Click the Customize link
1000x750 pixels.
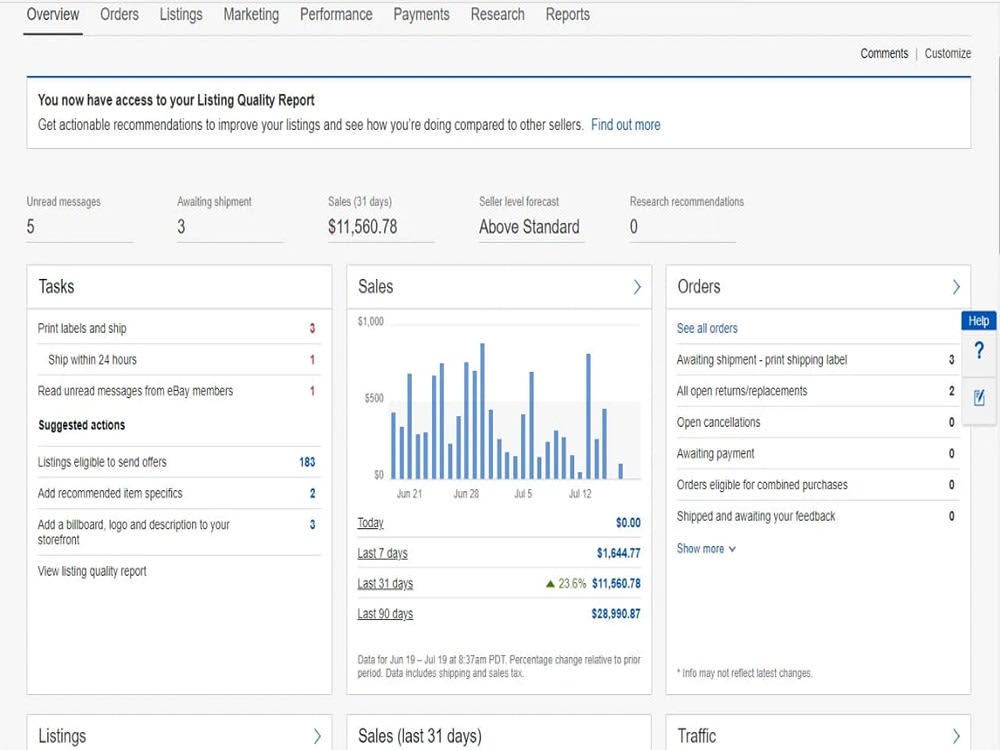coord(948,54)
